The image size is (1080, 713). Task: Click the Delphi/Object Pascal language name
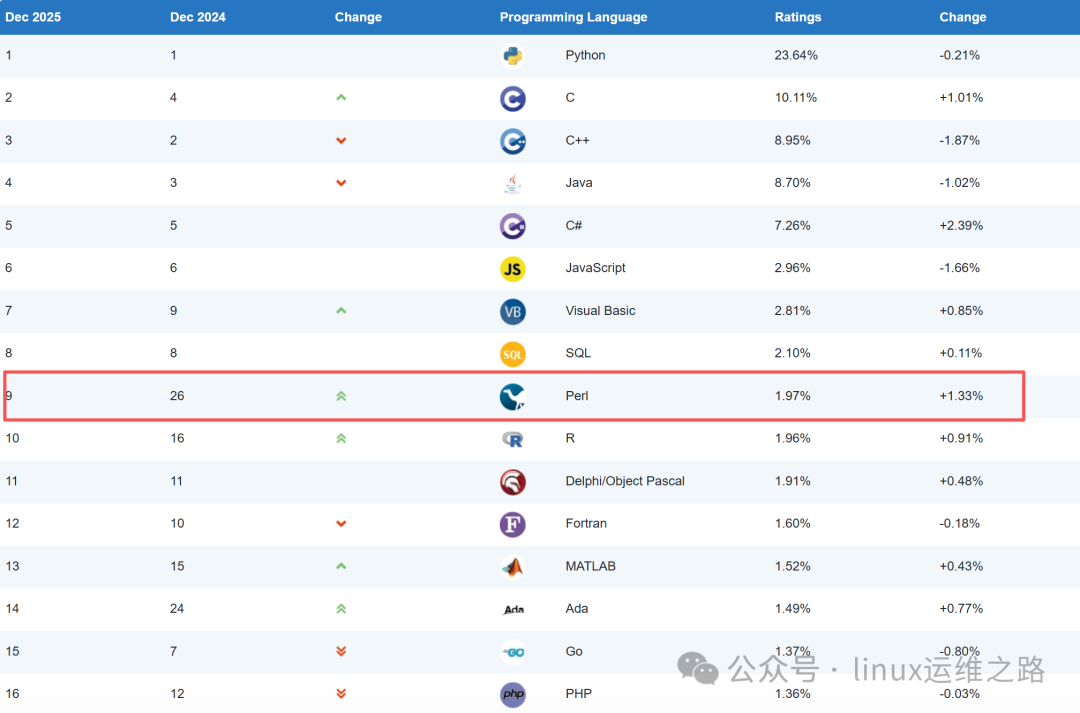[x=624, y=481]
